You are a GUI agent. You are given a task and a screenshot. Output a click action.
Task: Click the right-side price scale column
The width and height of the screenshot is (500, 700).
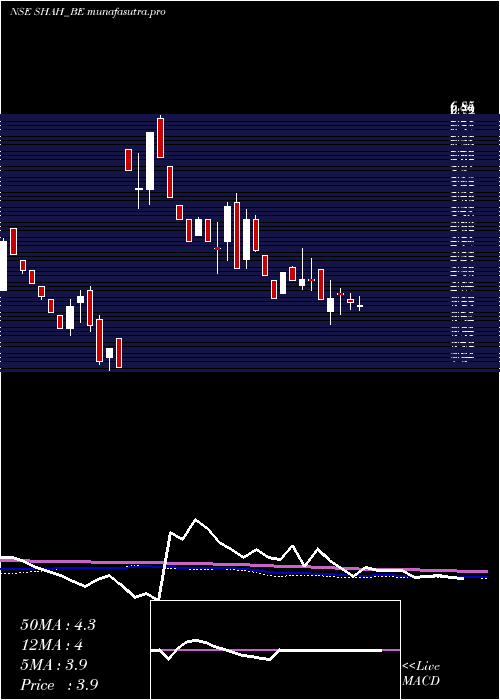pyautogui.click(x=462, y=237)
